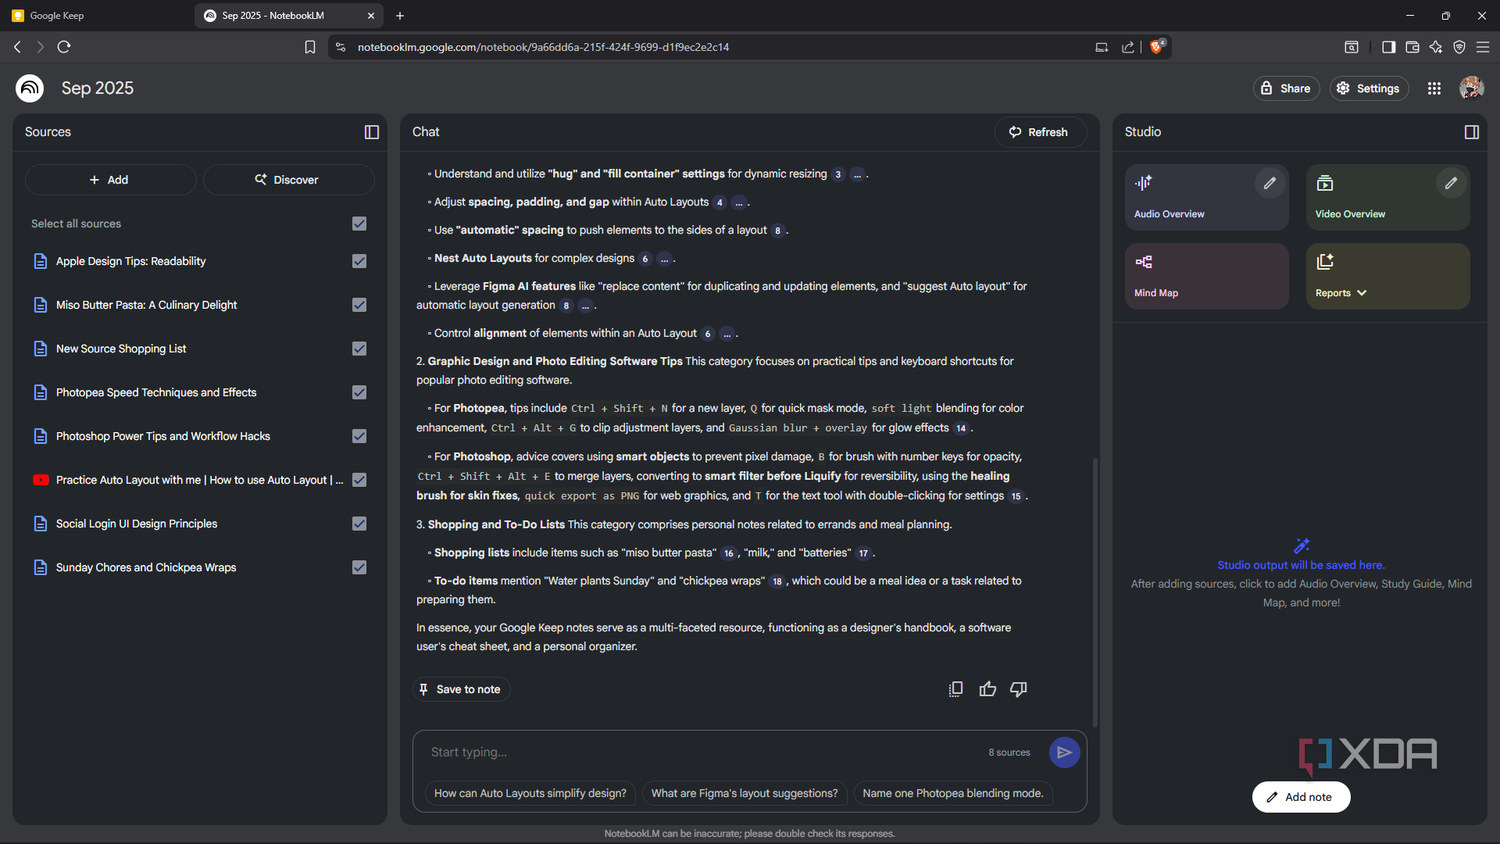
Task: Open the user account avatar
Action: pos(1471,88)
